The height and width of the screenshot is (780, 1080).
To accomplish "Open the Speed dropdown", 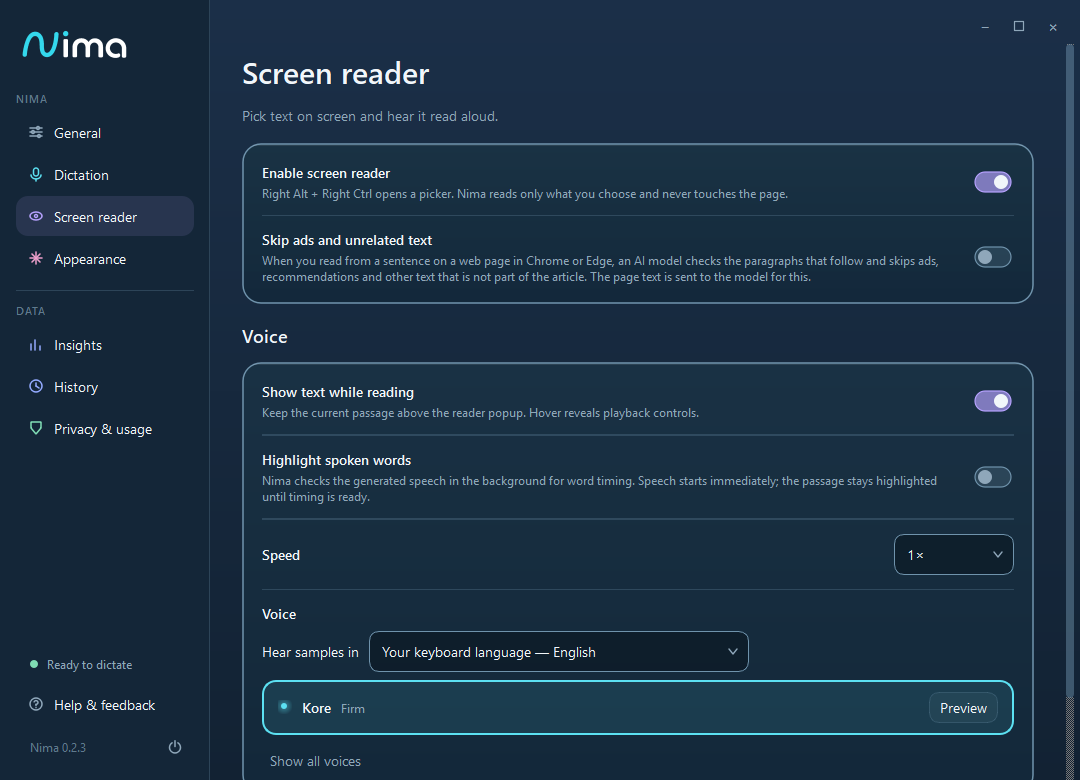I will tap(953, 555).
